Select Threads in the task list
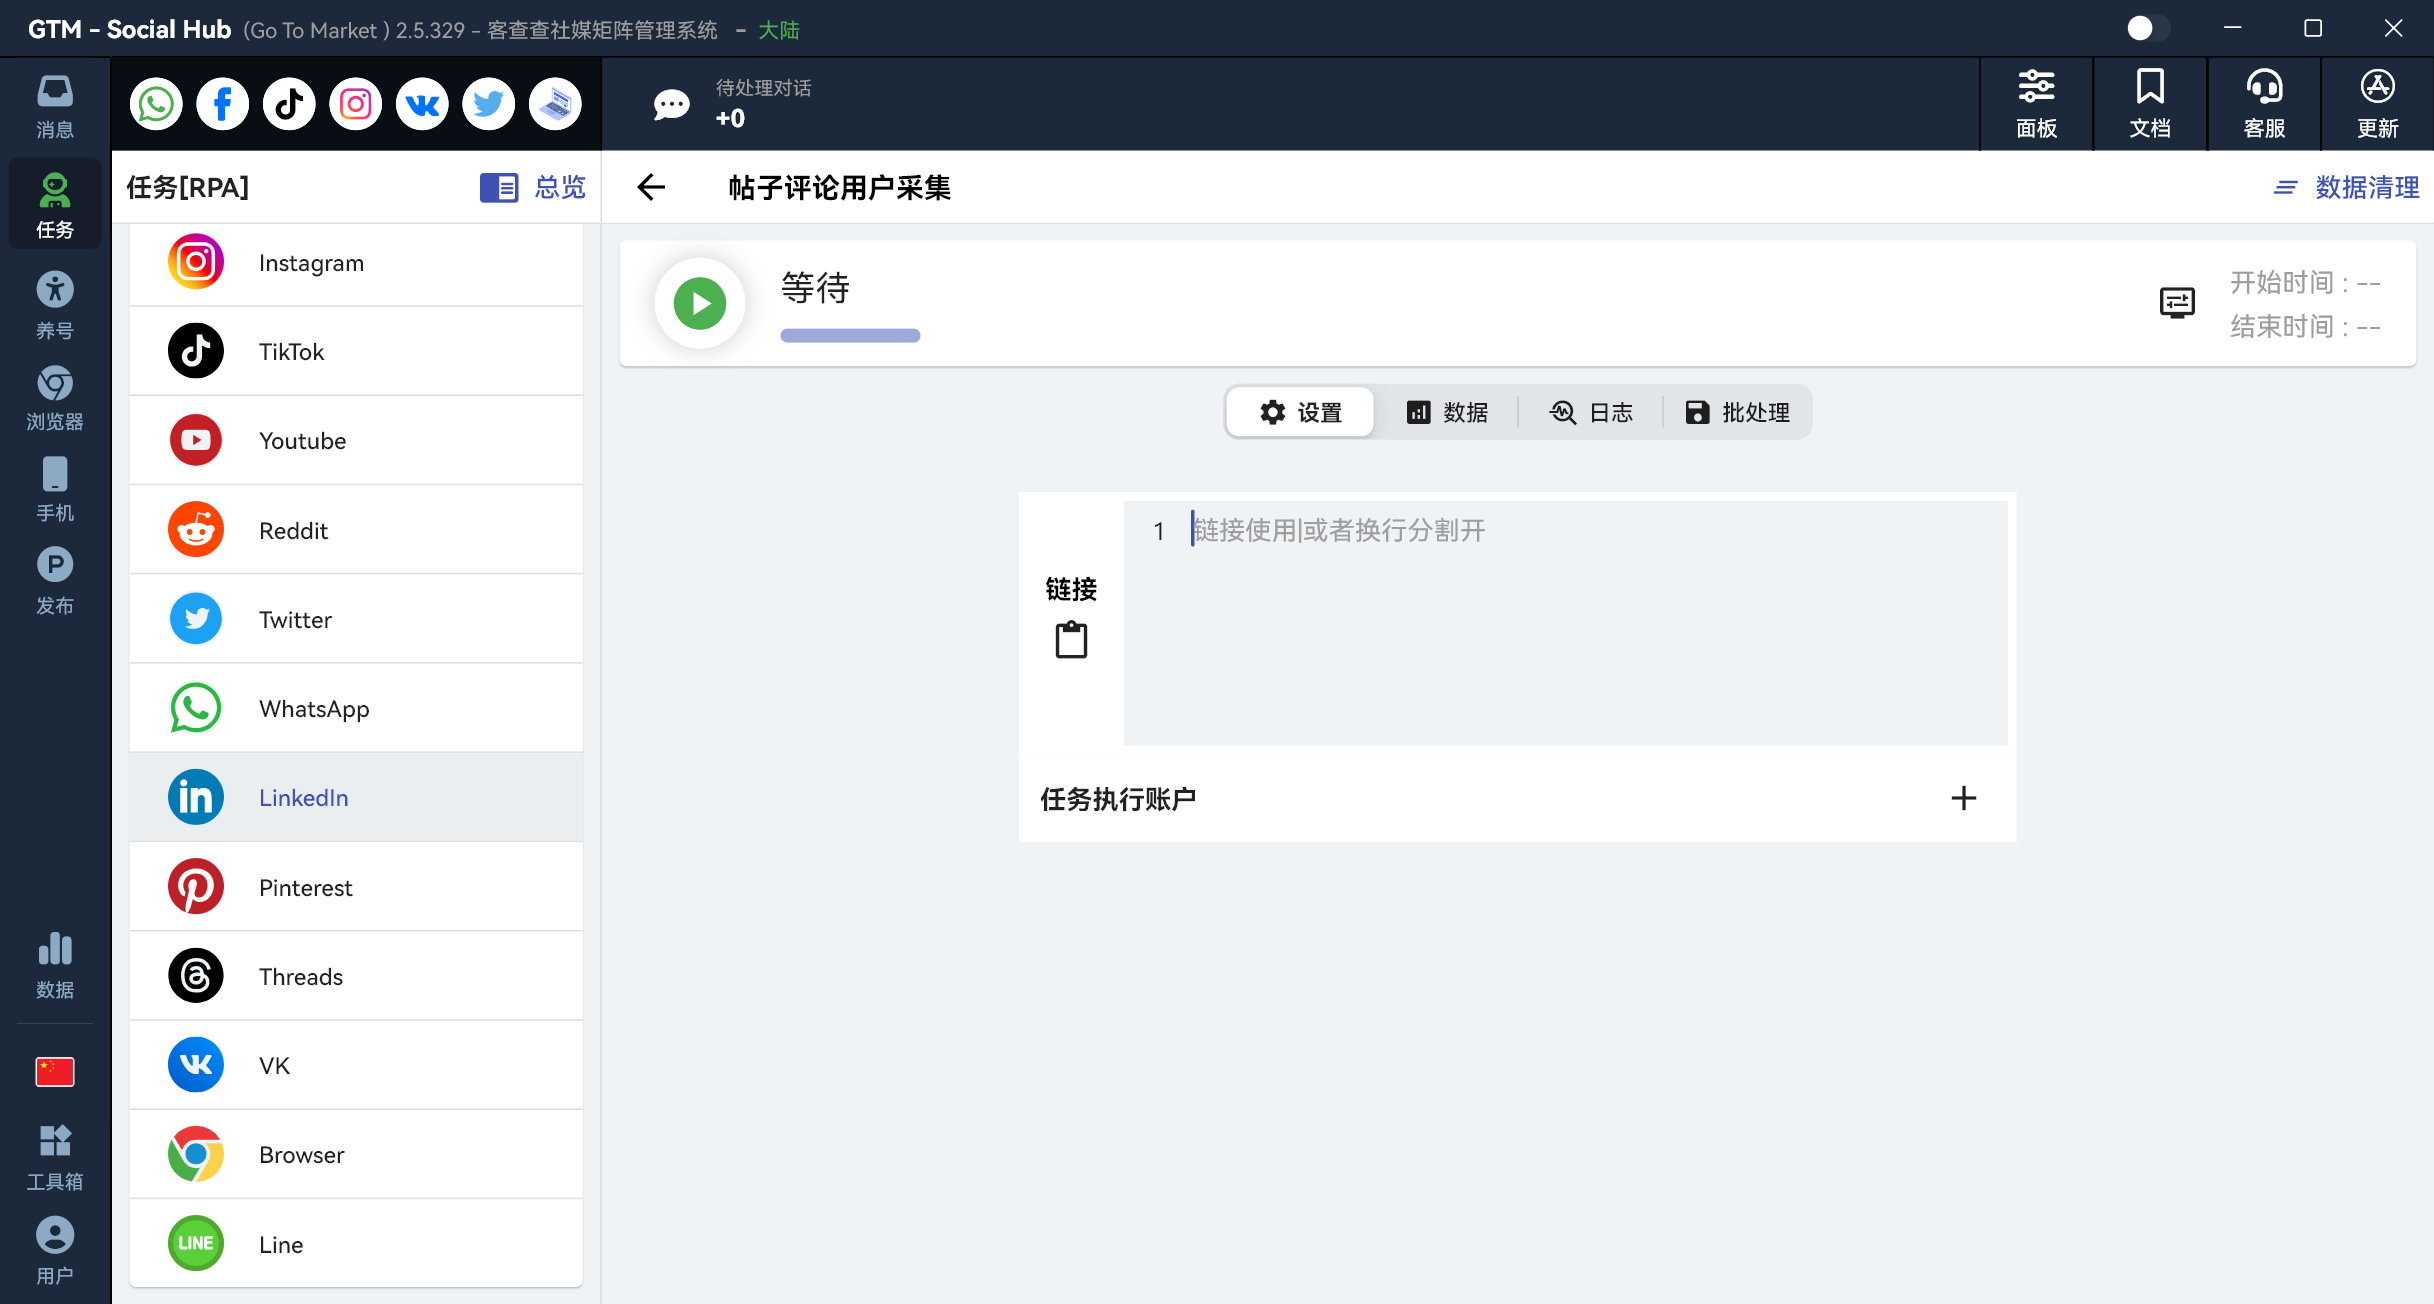Image resolution: width=2434 pixels, height=1304 pixels. pyautogui.click(x=356, y=976)
